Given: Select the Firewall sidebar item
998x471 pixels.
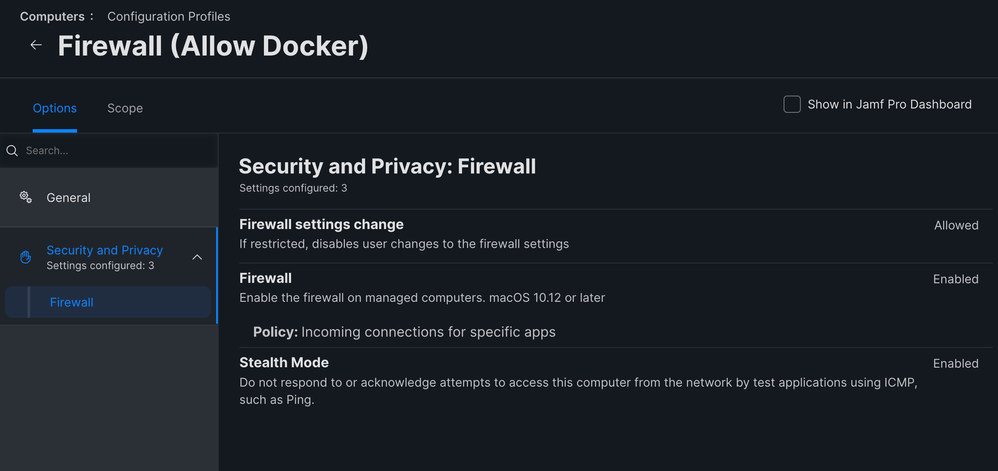Looking at the screenshot, I should [108, 302].
